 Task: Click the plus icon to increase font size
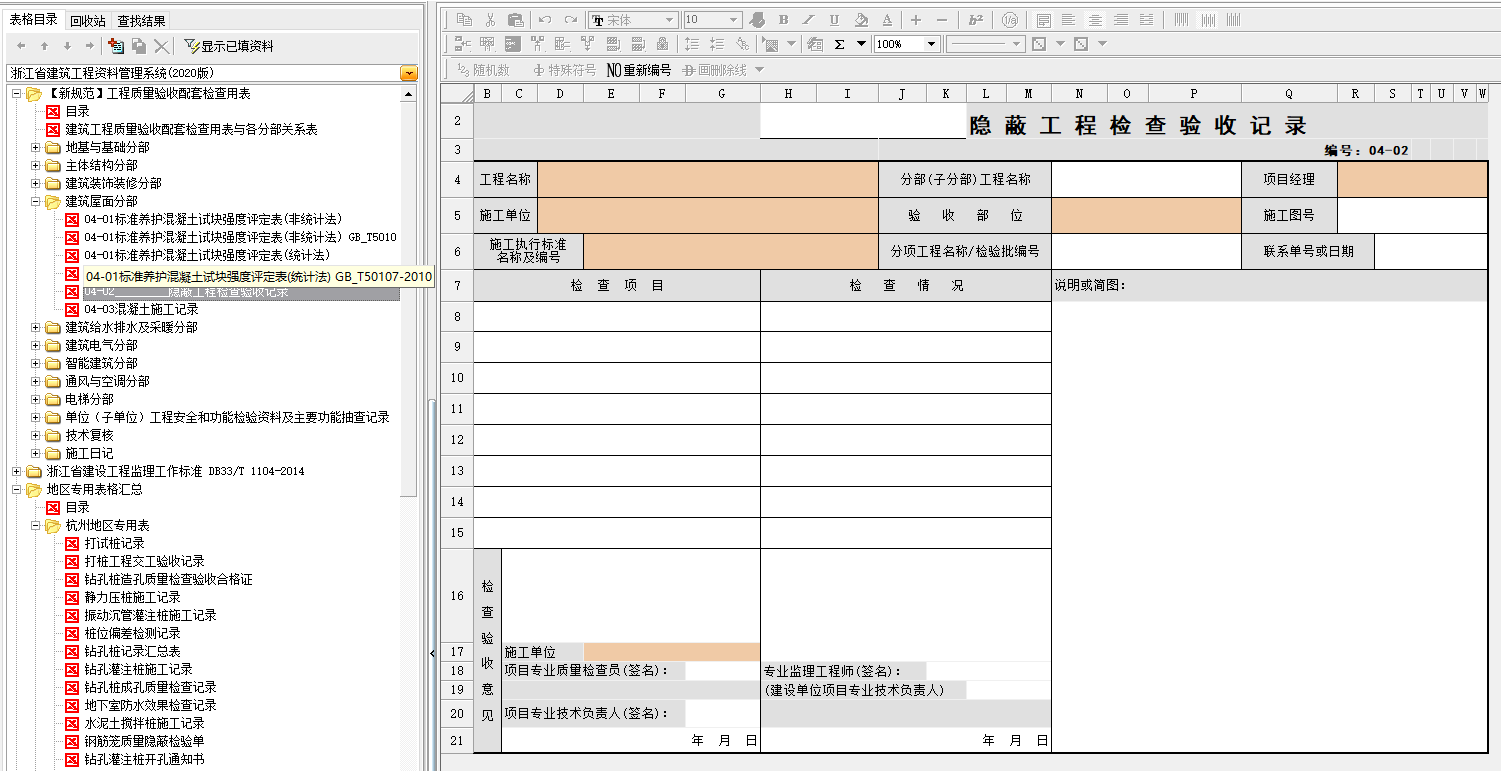pyautogui.click(x=916, y=20)
